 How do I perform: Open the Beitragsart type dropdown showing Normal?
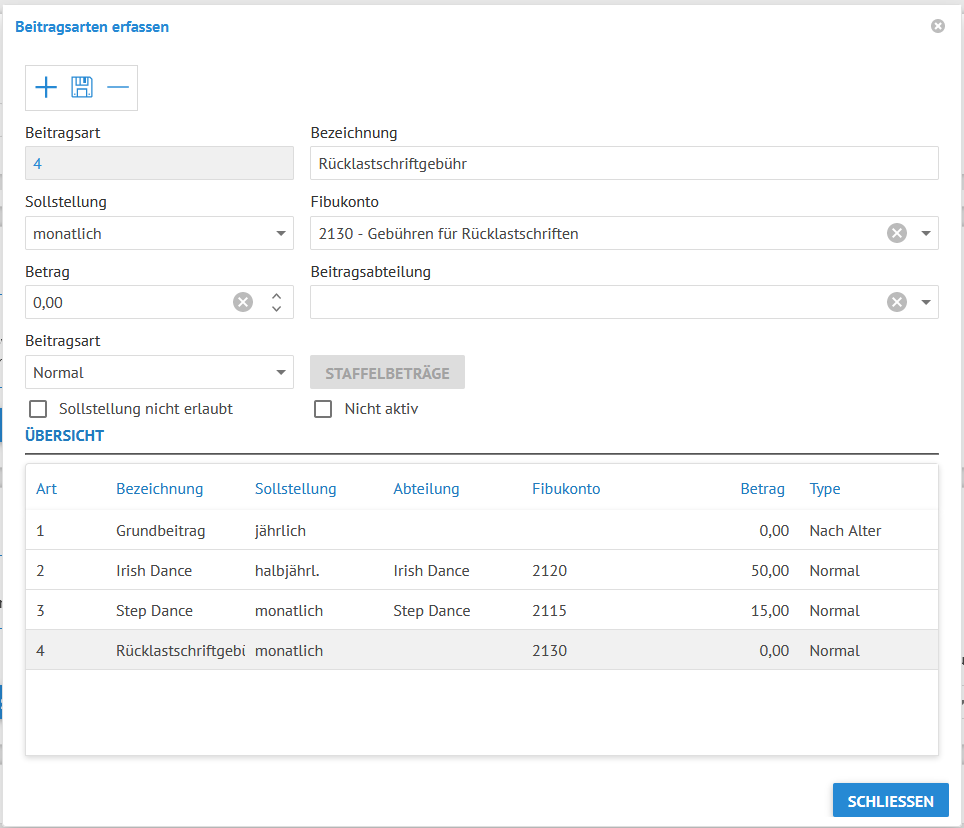click(x=159, y=372)
